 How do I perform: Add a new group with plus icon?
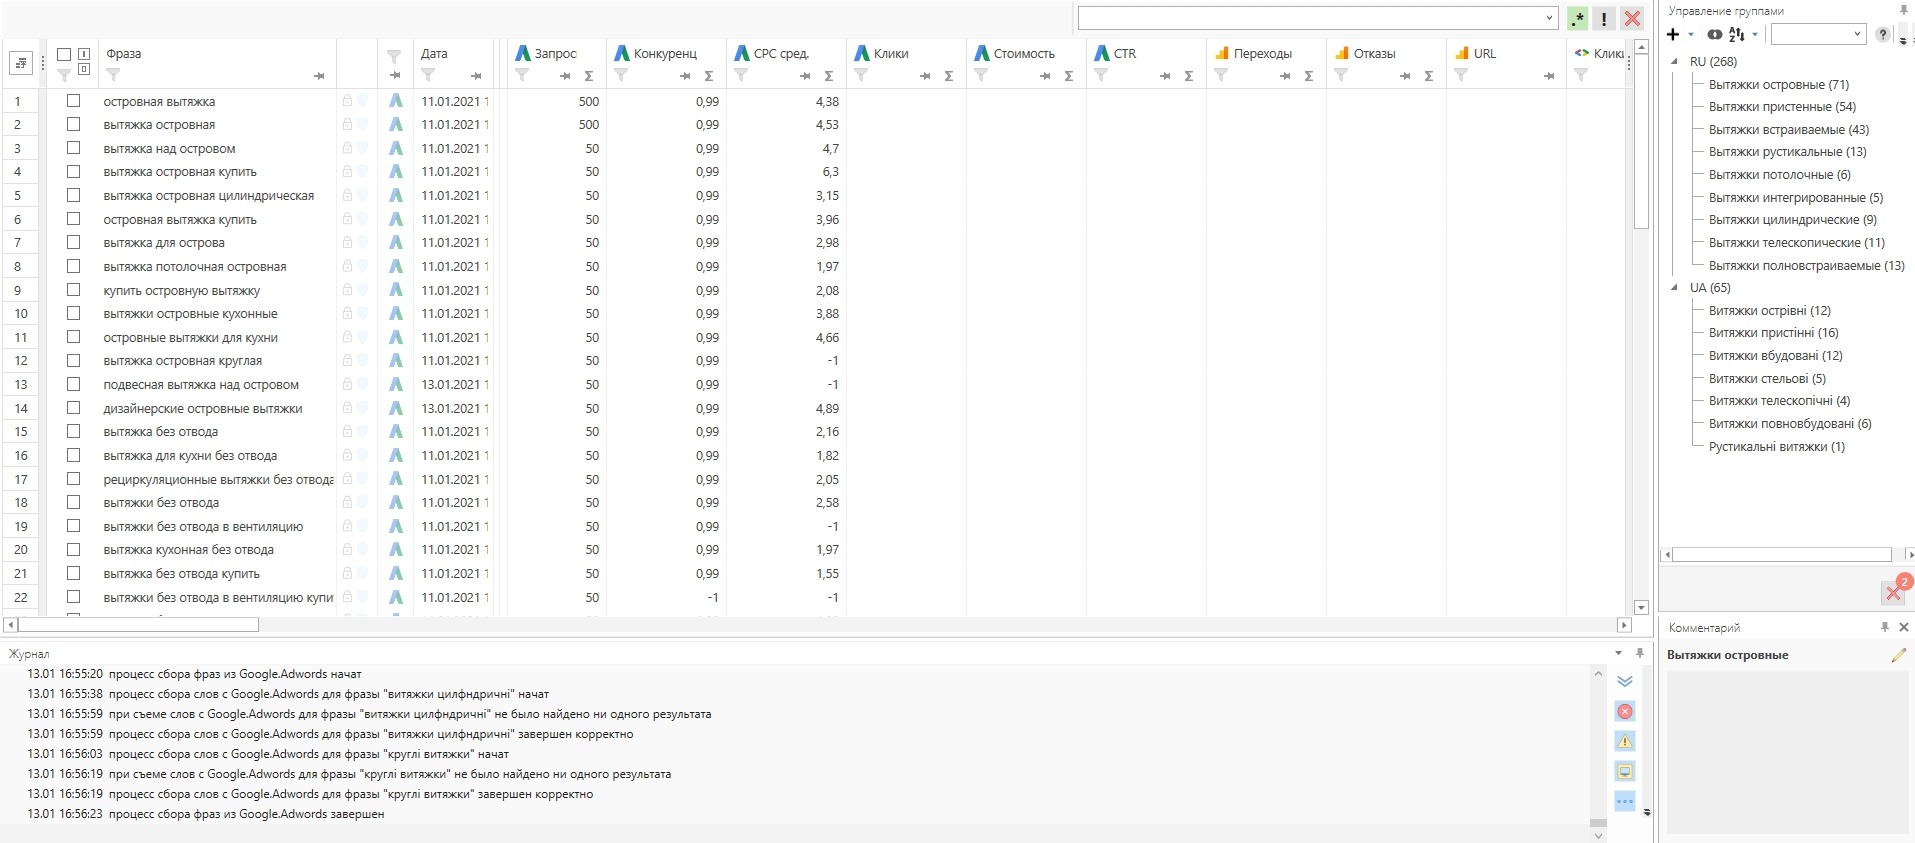click(1673, 35)
